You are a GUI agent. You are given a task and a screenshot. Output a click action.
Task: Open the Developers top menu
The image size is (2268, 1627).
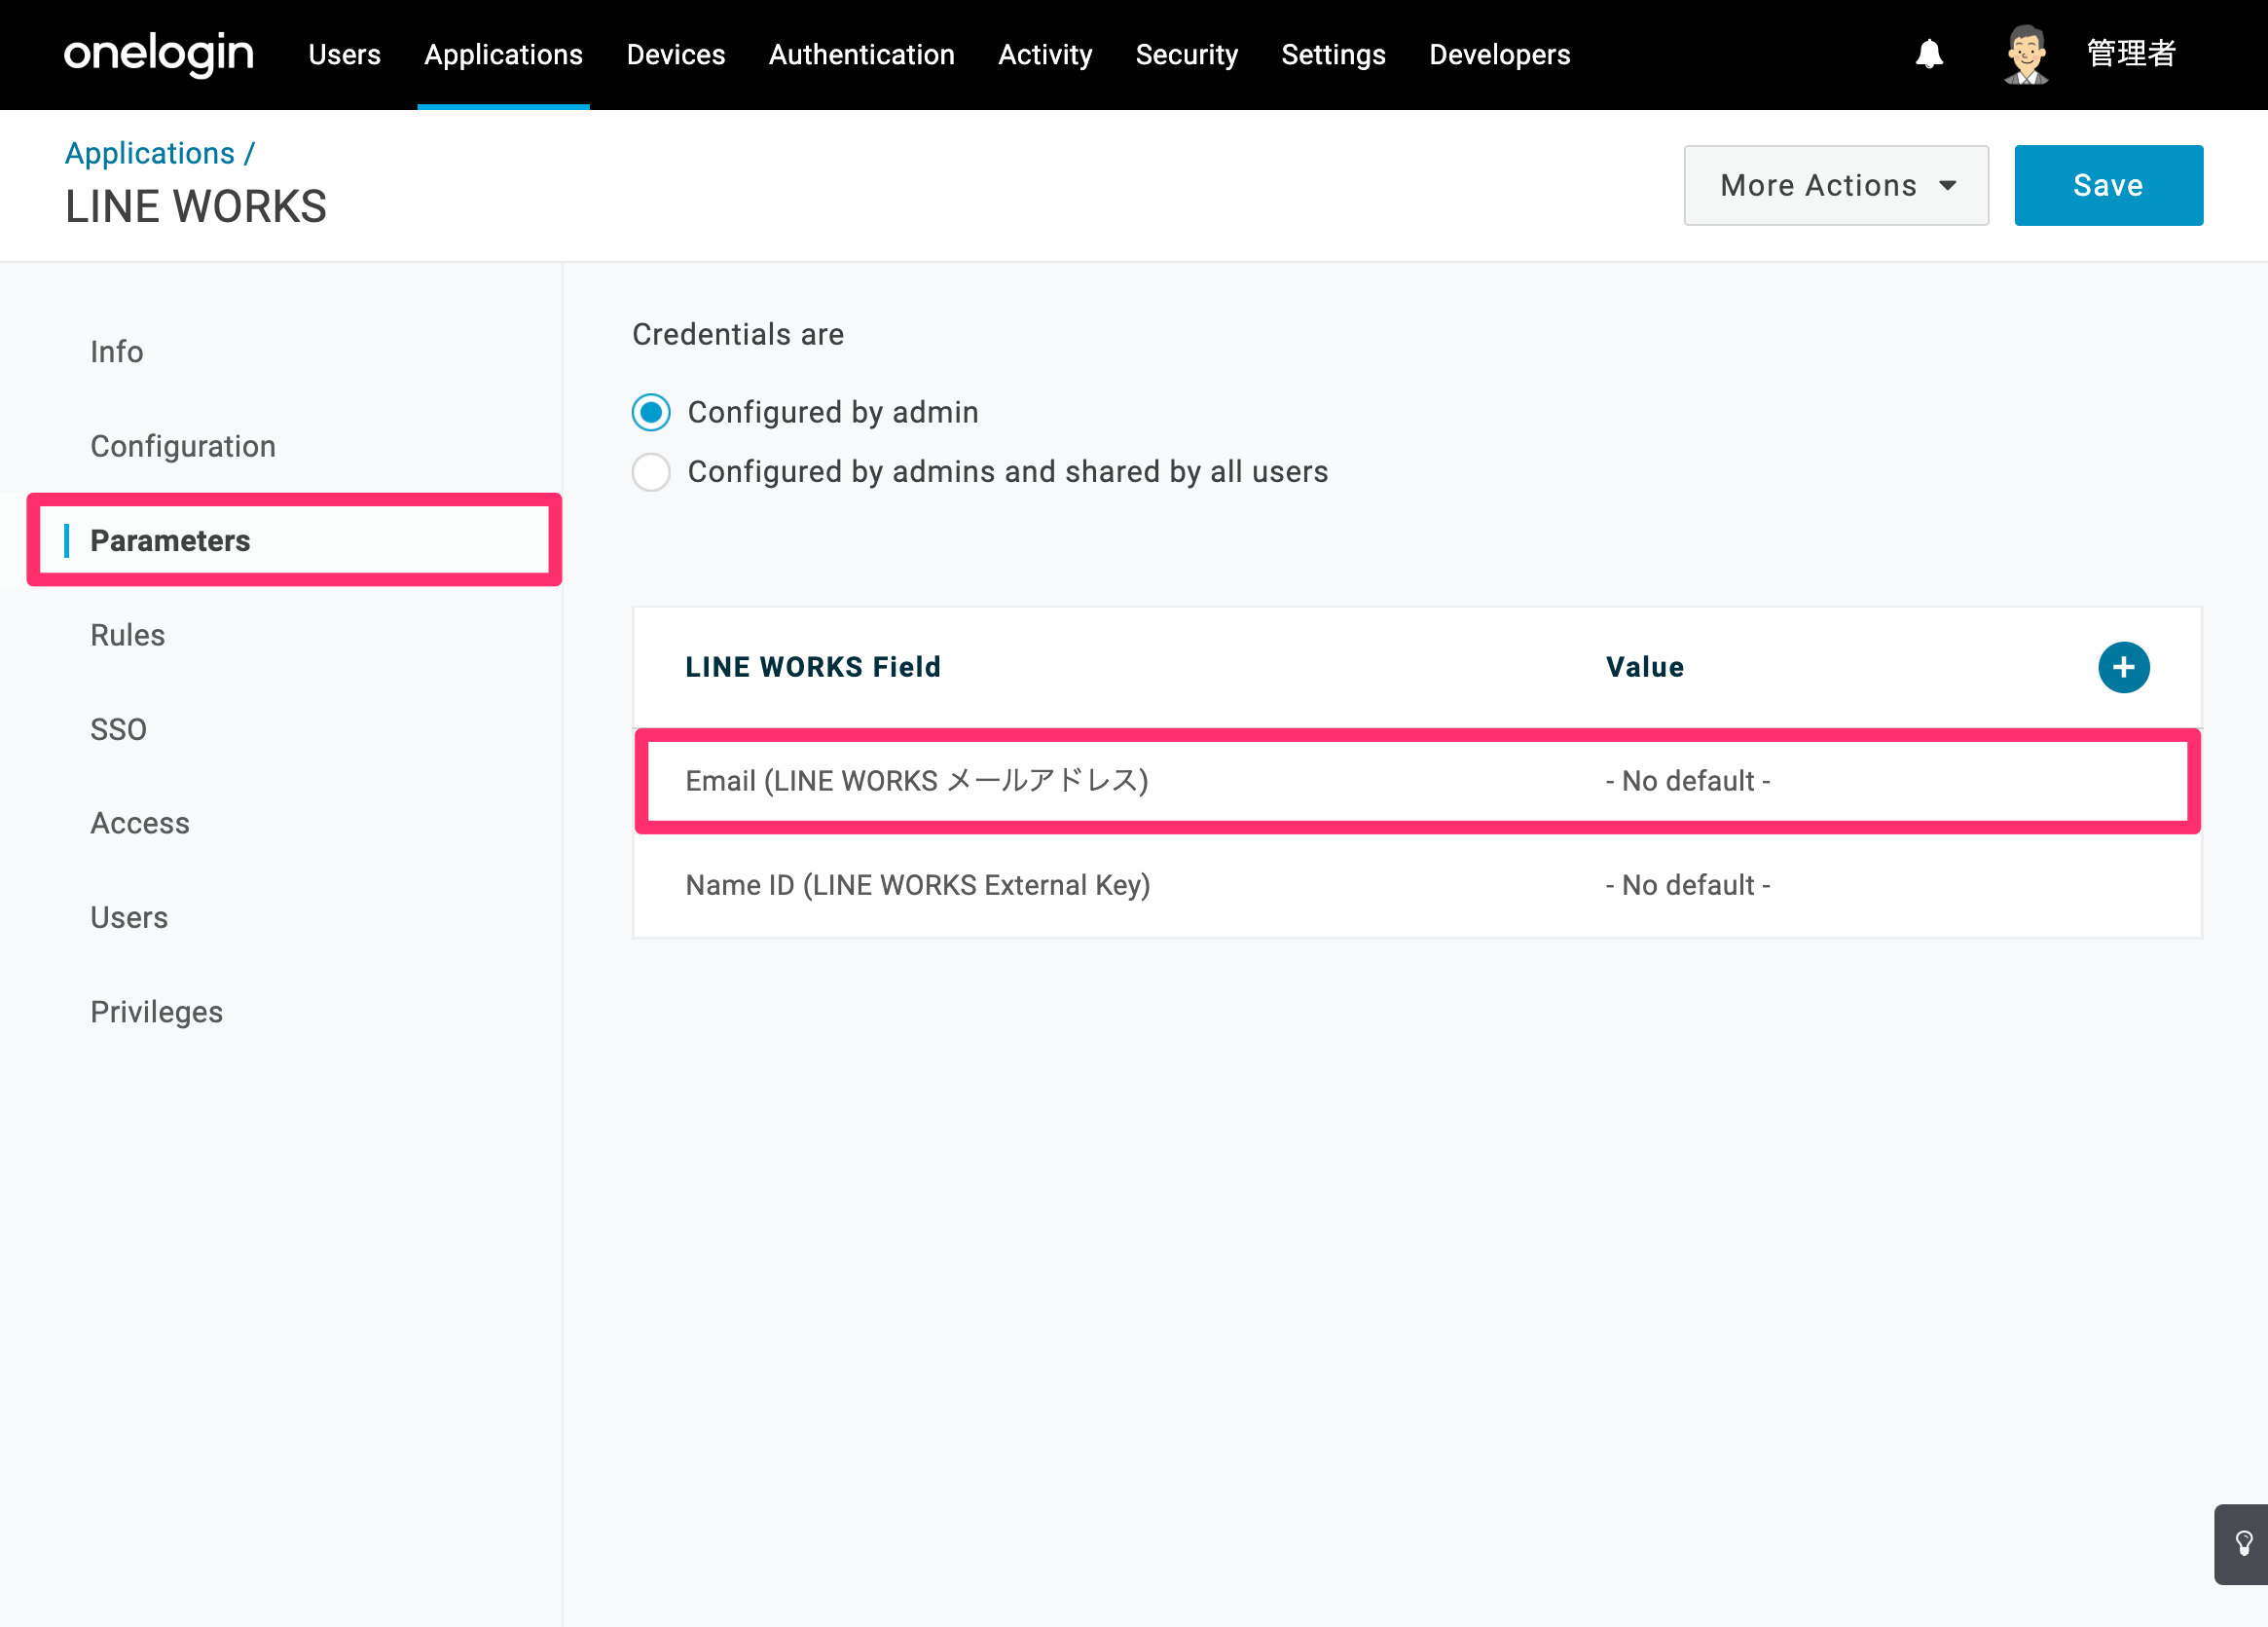(x=1499, y=54)
